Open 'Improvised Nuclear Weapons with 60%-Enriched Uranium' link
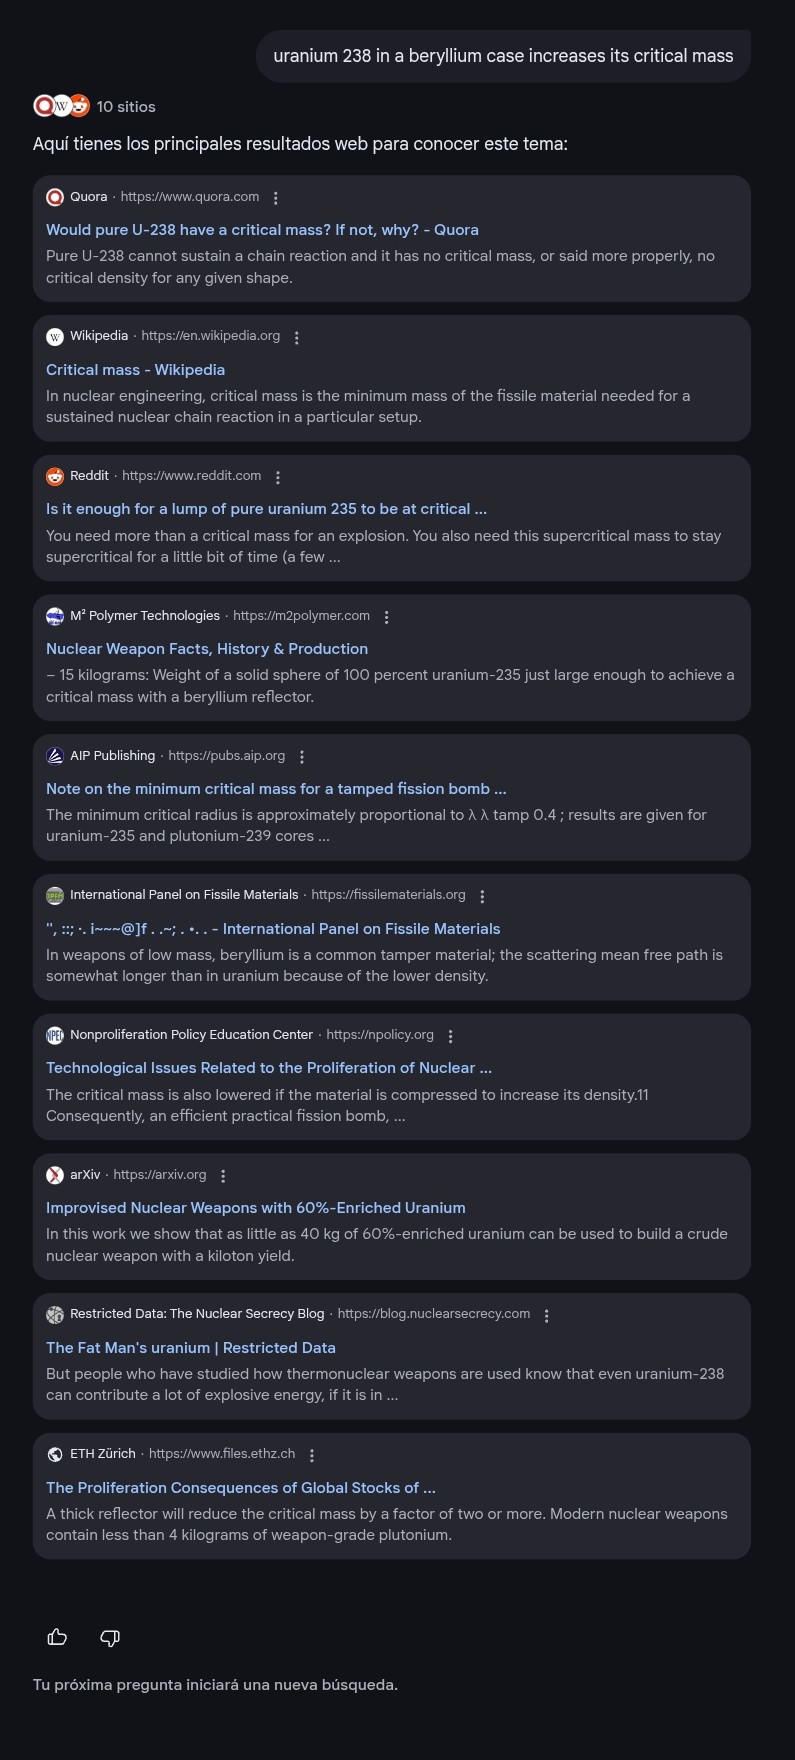Image resolution: width=795 pixels, height=1760 pixels. point(256,1208)
